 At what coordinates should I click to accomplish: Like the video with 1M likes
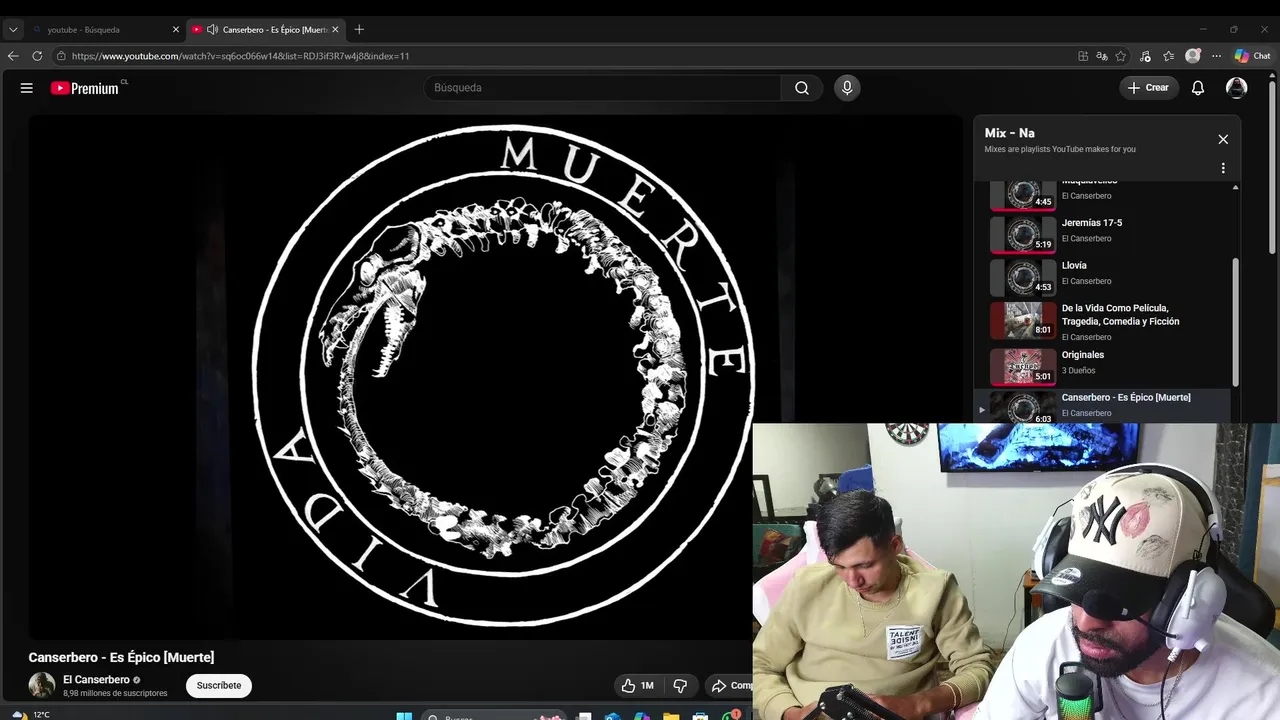pos(638,685)
